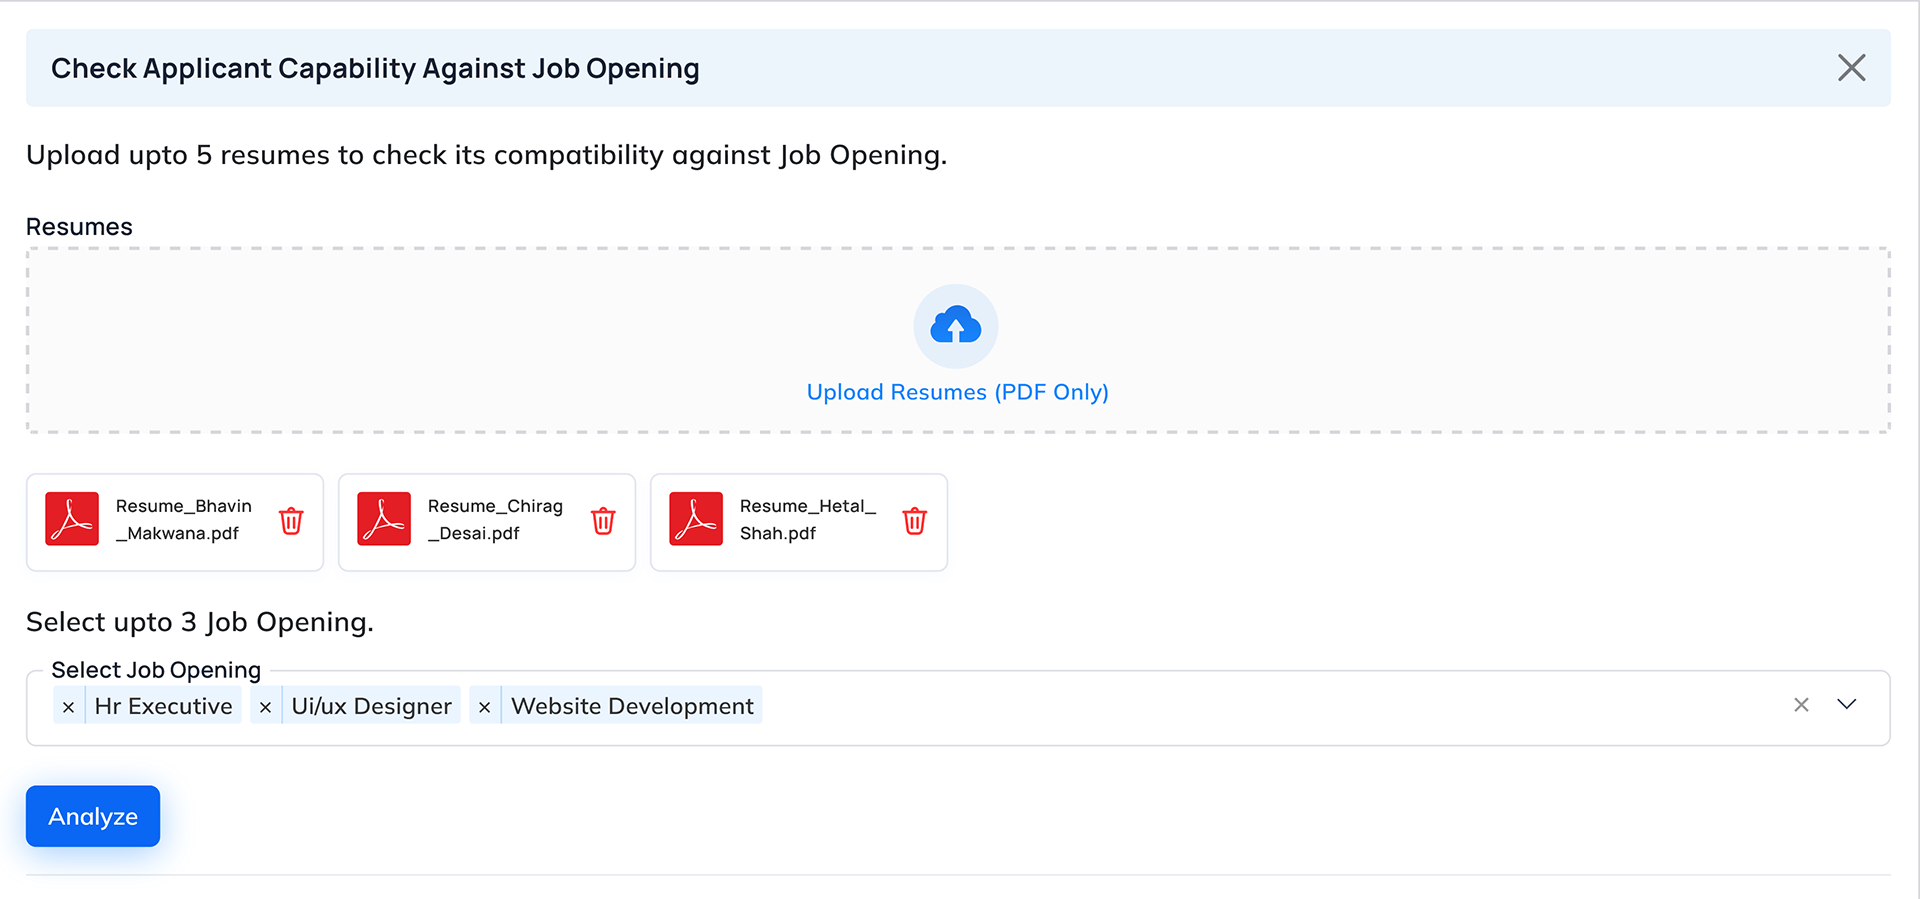This screenshot has height=899, width=1920.
Task: Click the Resume_Hetal_Shah.pdf file name
Action: 807,520
